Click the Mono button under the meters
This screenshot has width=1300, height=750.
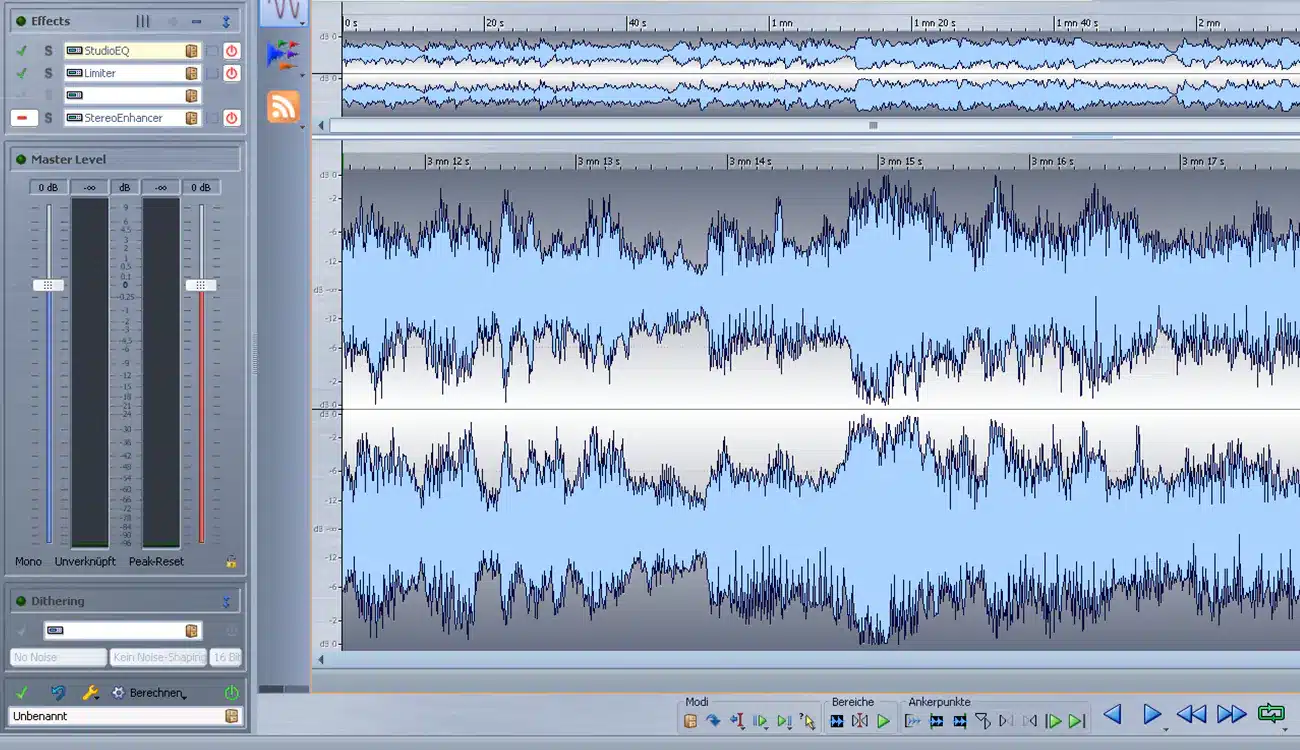click(x=28, y=562)
